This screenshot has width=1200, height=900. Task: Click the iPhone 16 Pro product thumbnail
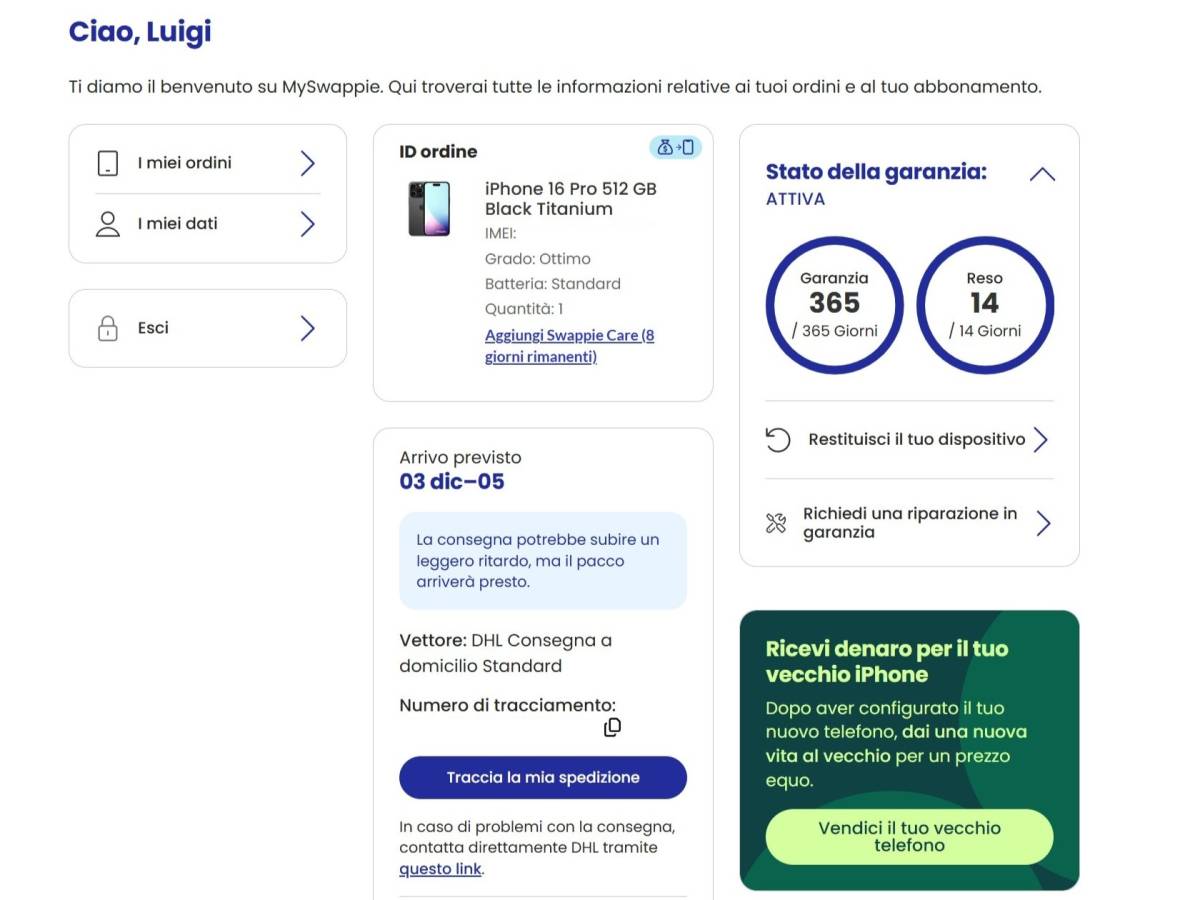(429, 208)
